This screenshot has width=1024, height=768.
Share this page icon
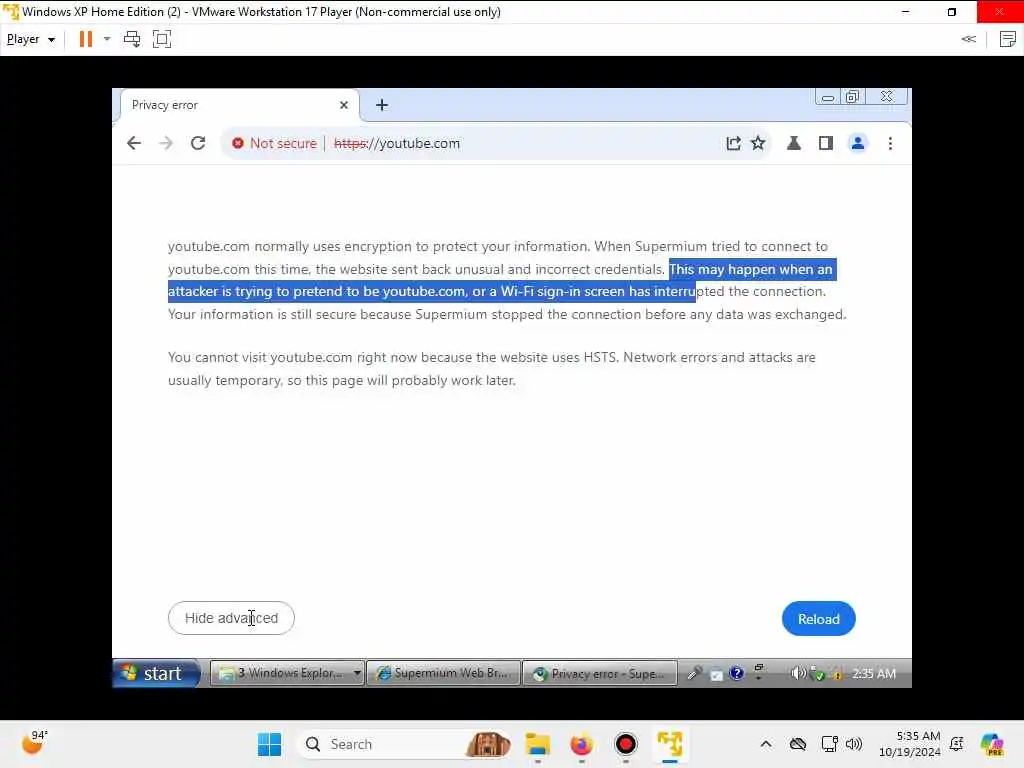coord(733,143)
